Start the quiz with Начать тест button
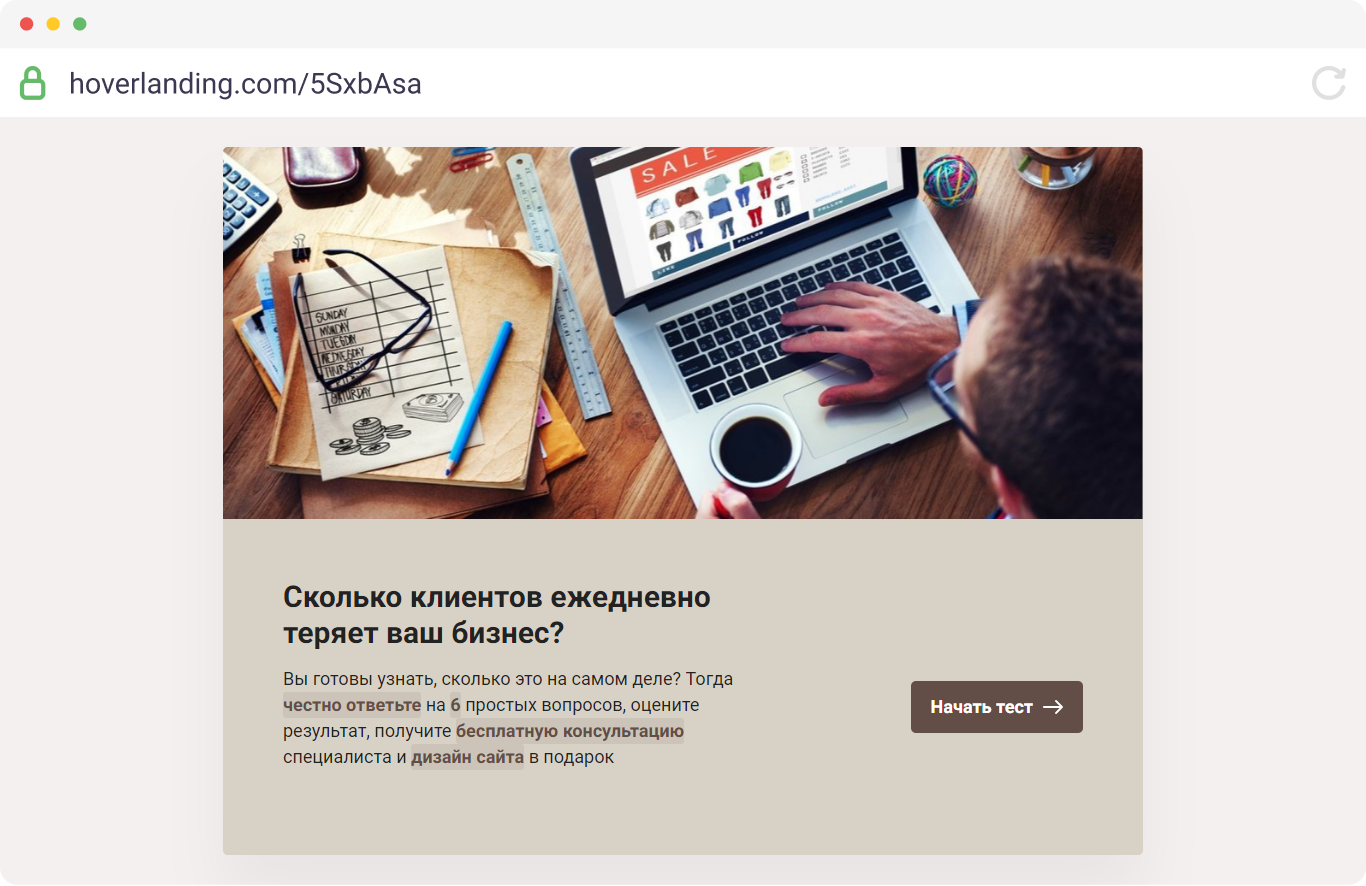1366x886 pixels. (997, 707)
